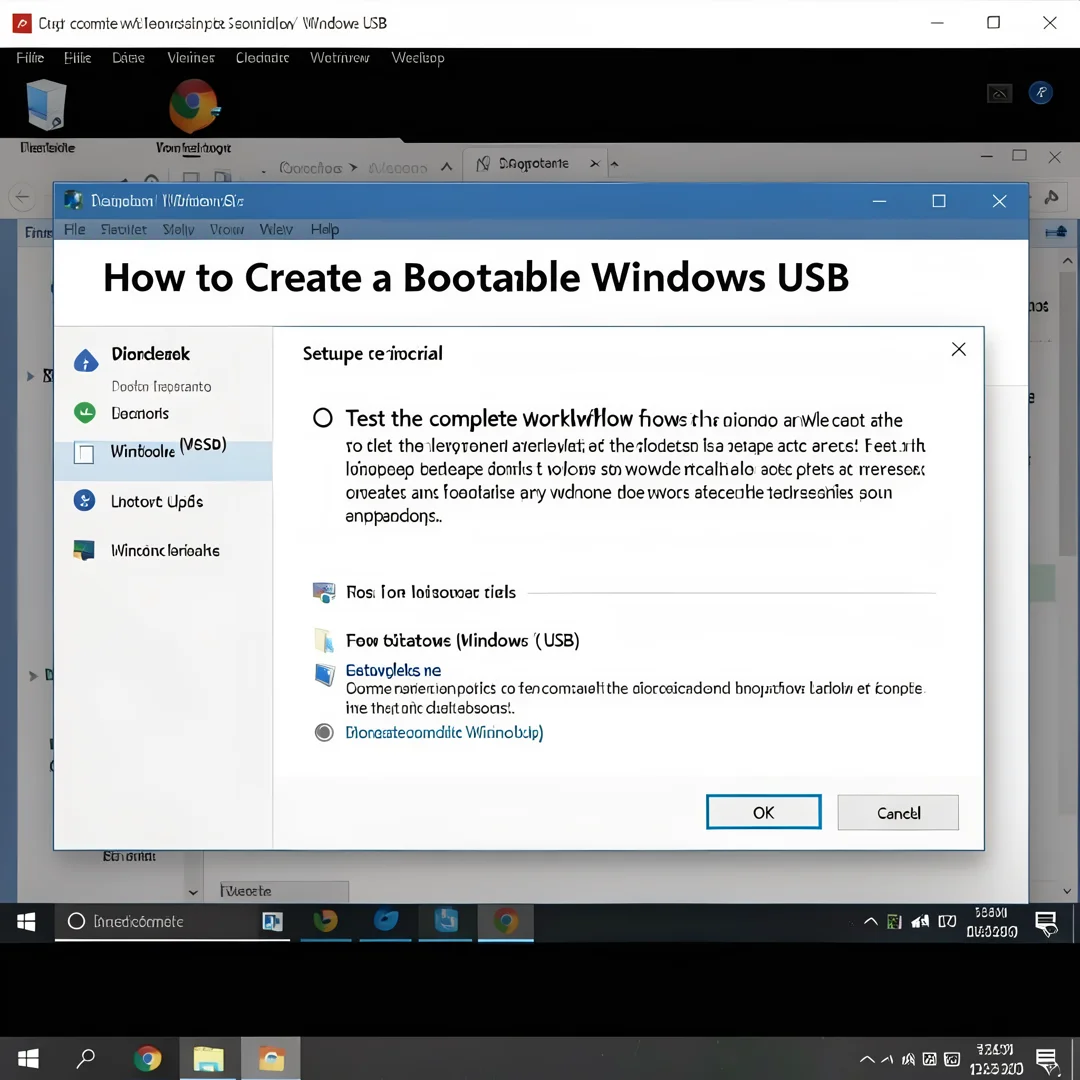
Task: Open Chrome from the bottom taskbar
Action: tap(147, 1059)
